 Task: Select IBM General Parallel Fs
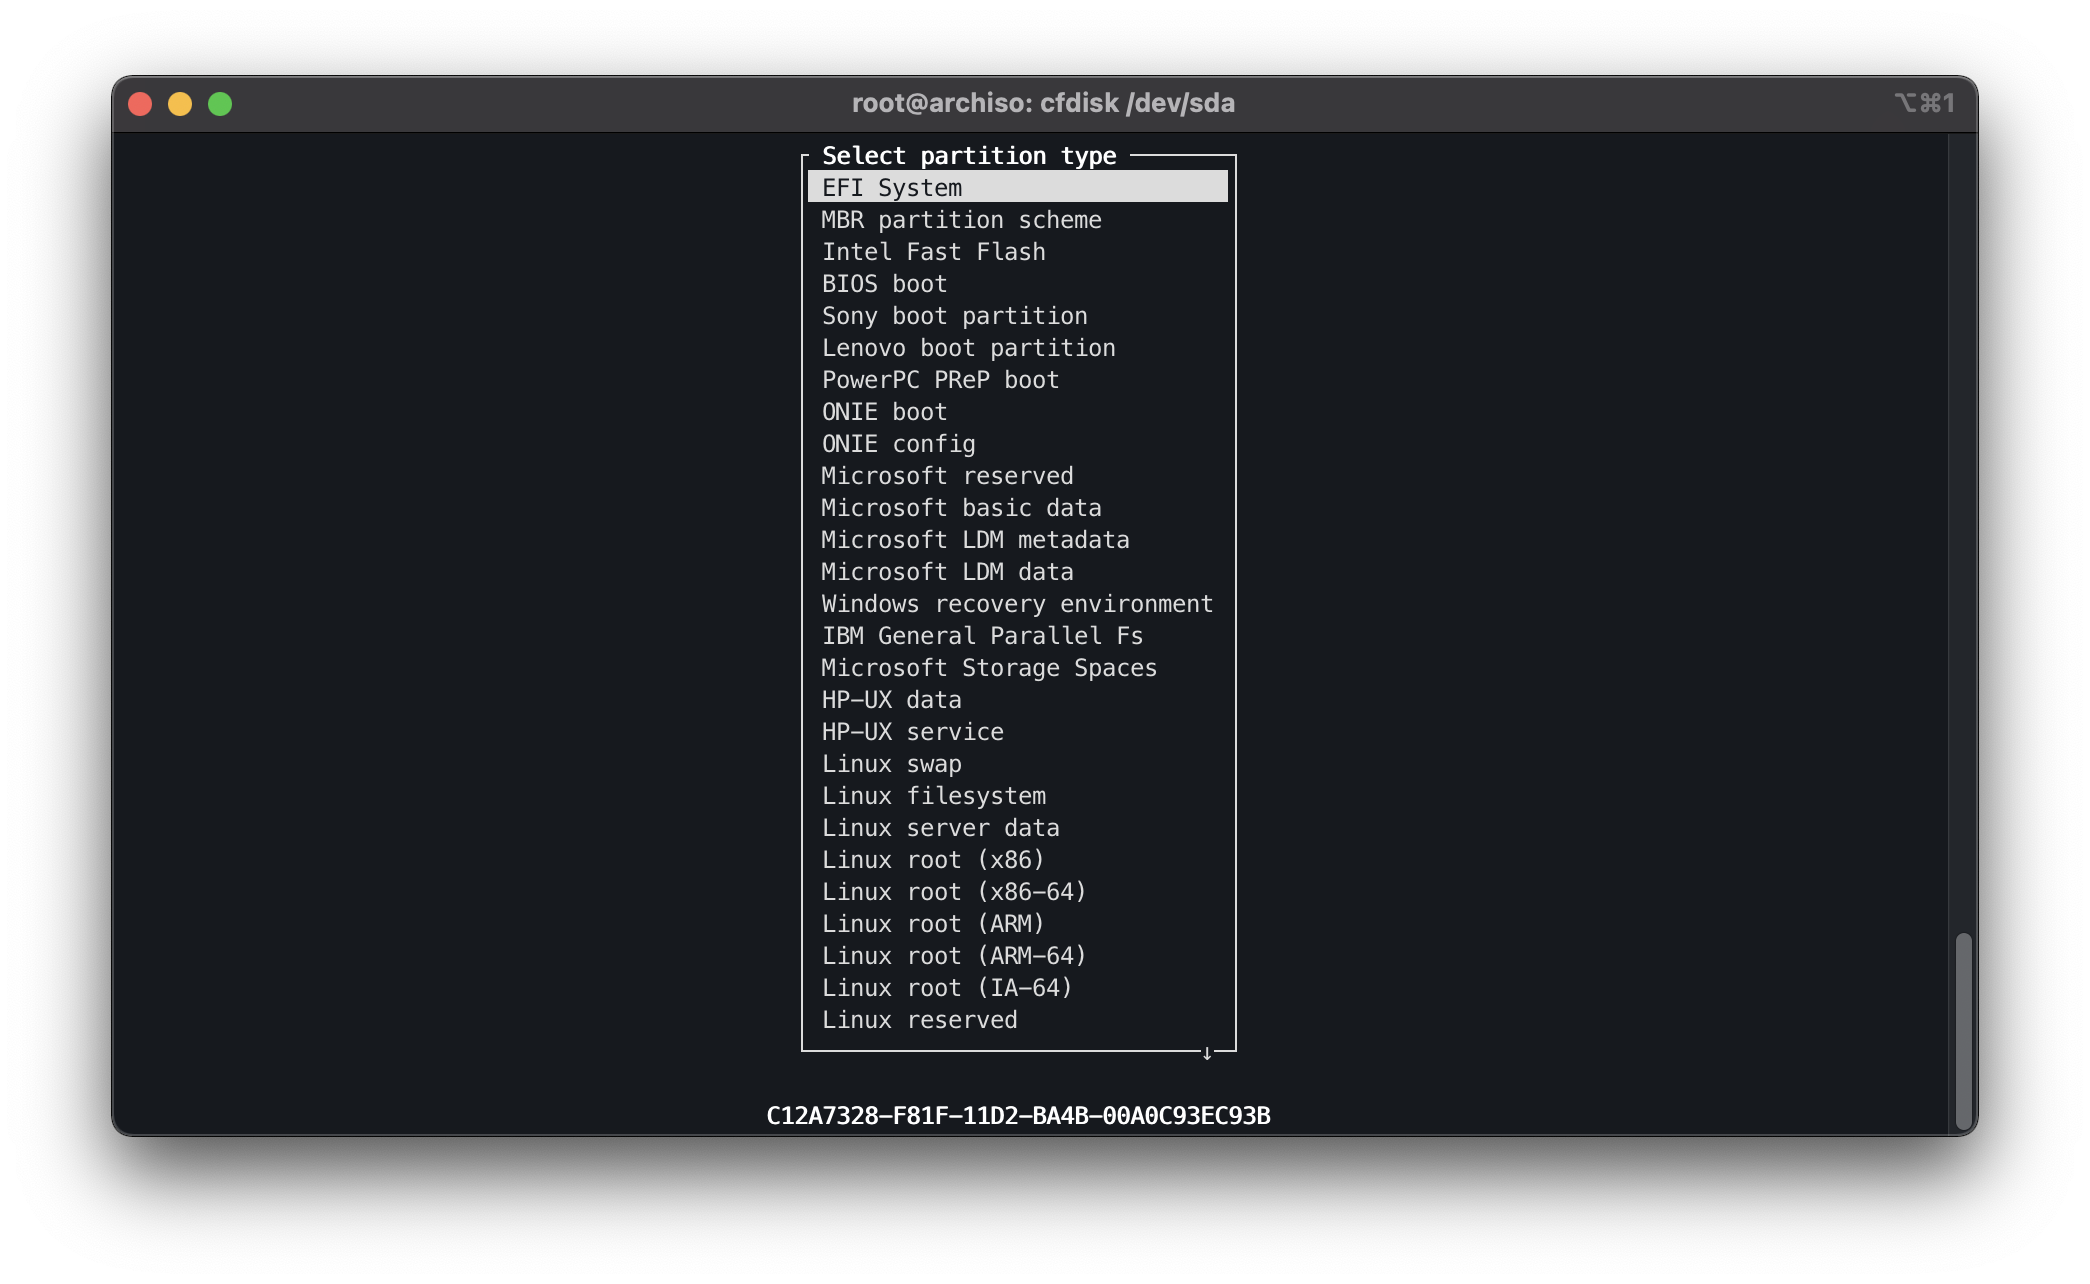point(1017,635)
